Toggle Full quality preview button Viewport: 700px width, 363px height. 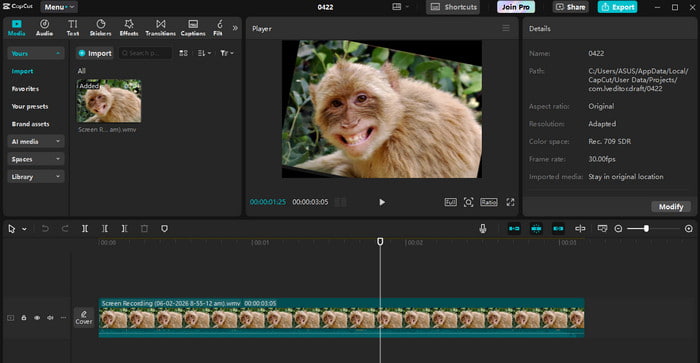450,202
